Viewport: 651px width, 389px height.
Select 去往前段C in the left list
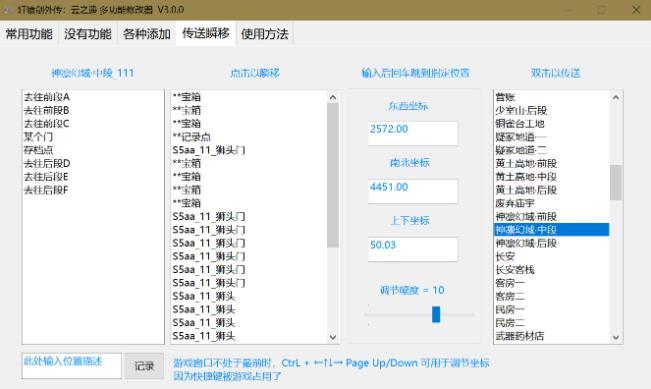tap(93, 124)
